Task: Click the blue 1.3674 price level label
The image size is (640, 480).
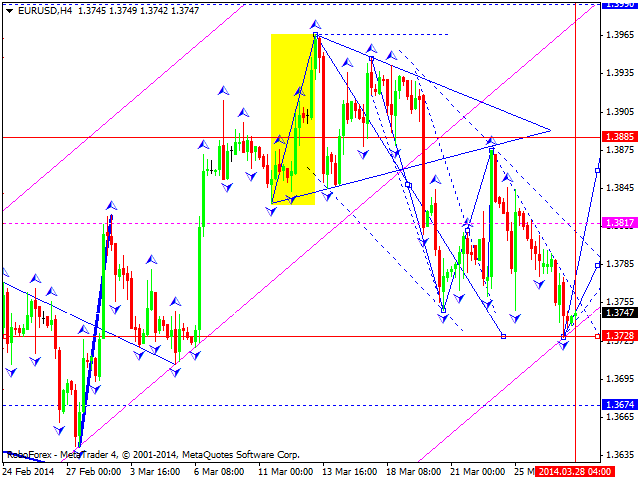Action: click(621, 405)
